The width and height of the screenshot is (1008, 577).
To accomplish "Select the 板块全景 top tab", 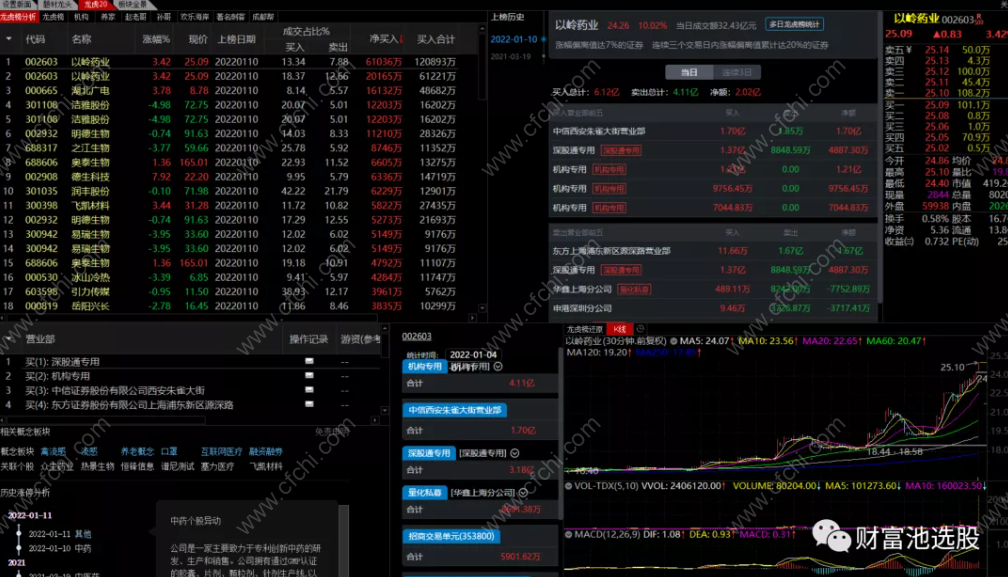I will click(x=132, y=4).
